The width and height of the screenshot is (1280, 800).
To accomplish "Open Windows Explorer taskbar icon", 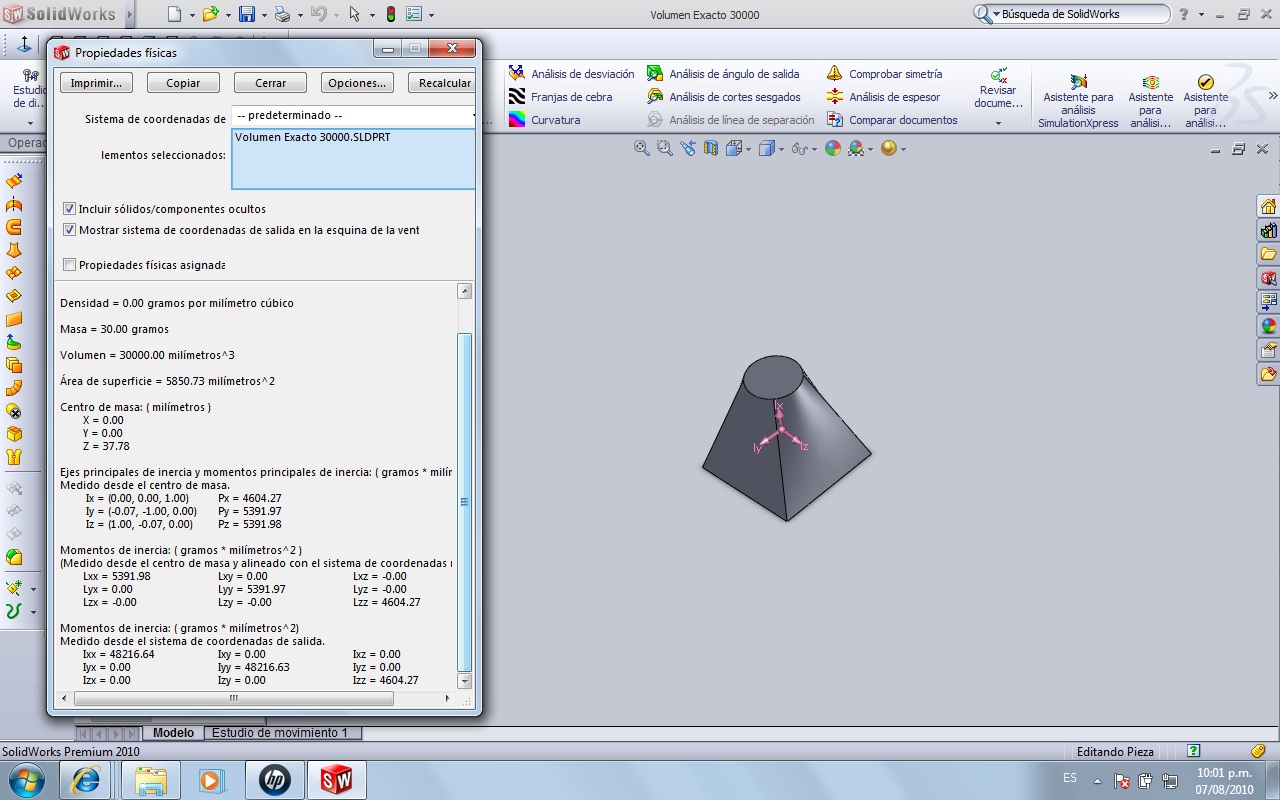I will point(151,780).
